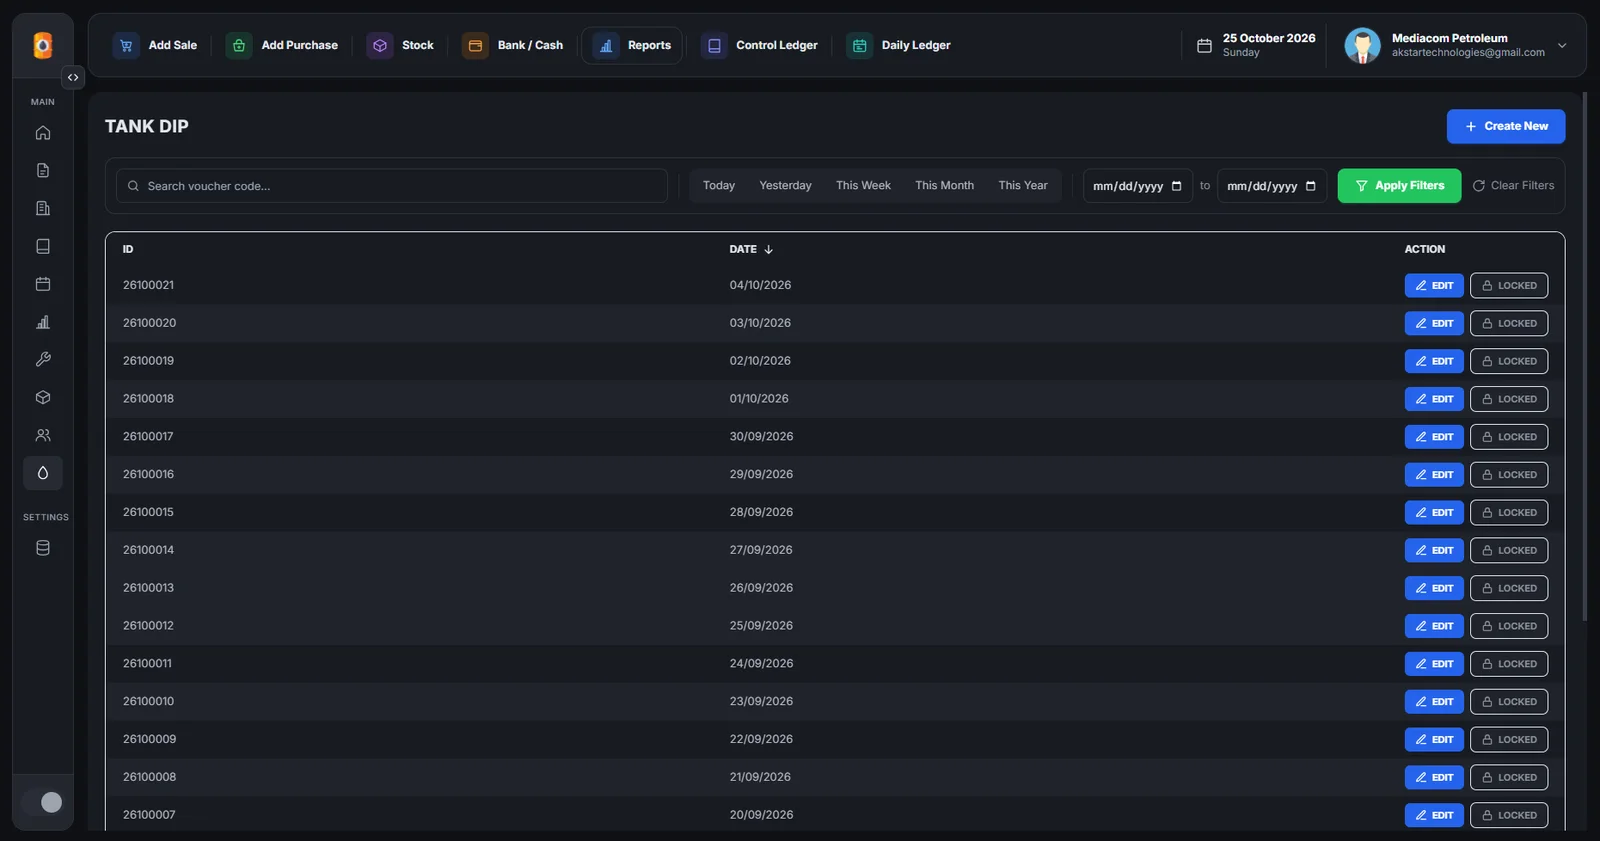Go to the Stock section
The width and height of the screenshot is (1600, 841).
(401, 45)
